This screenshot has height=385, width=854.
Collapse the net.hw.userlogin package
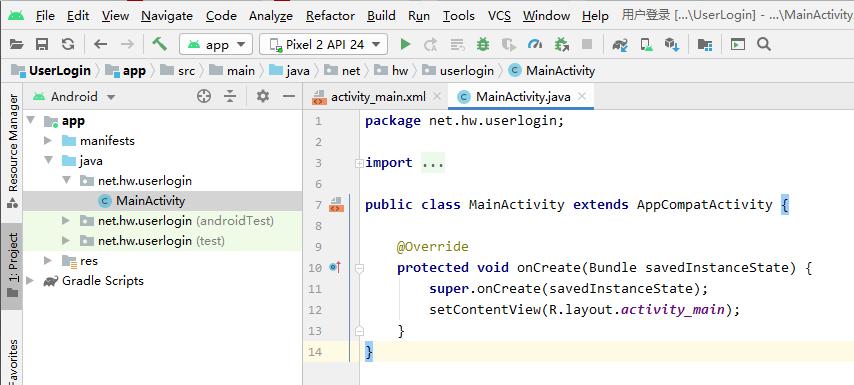pos(66,180)
